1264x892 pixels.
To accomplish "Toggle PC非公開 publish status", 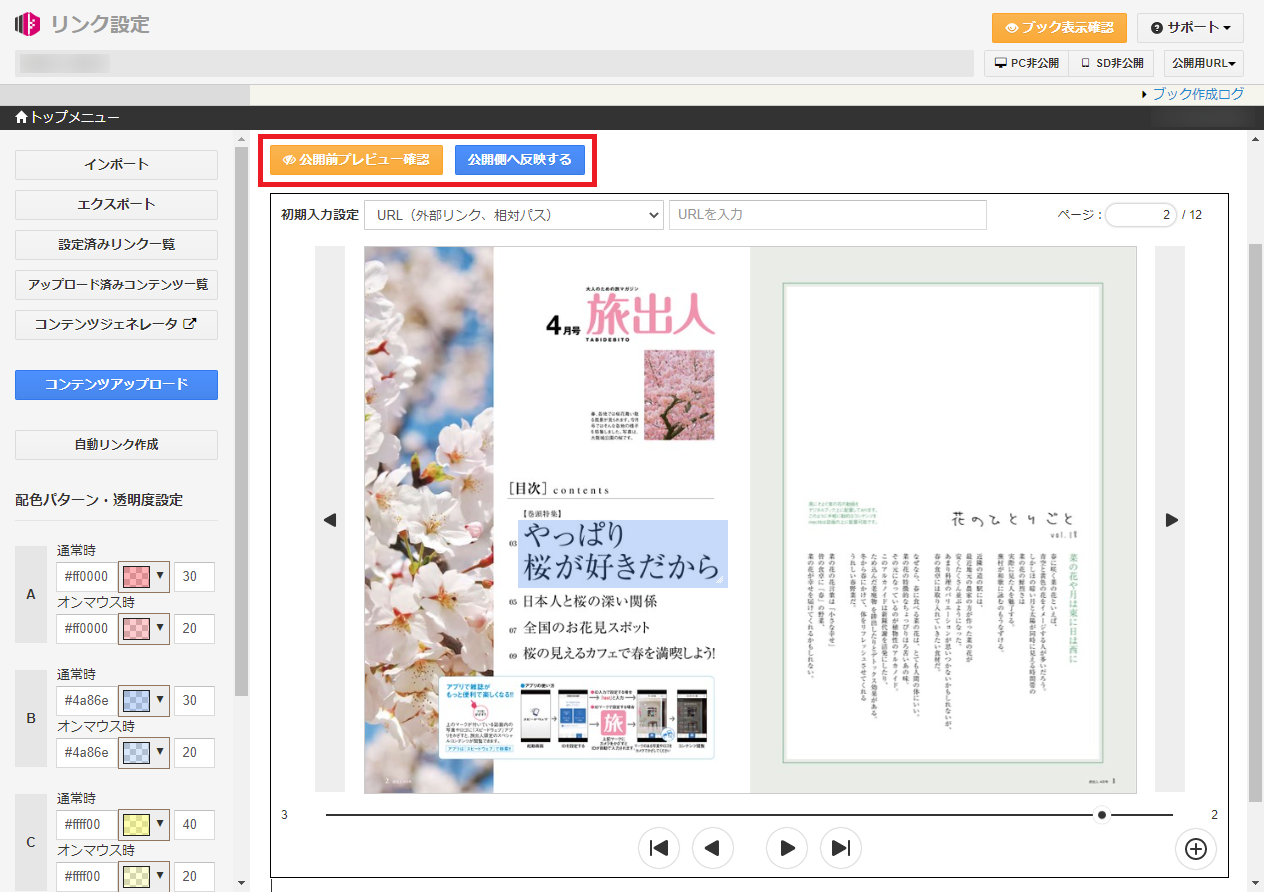I will 1026,63.
